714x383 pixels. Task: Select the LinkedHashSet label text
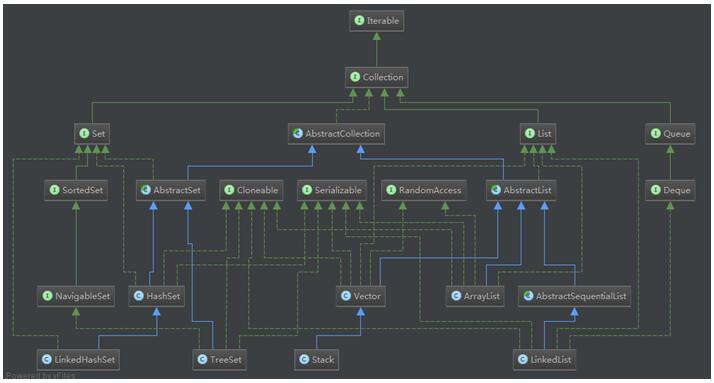[85, 359]
